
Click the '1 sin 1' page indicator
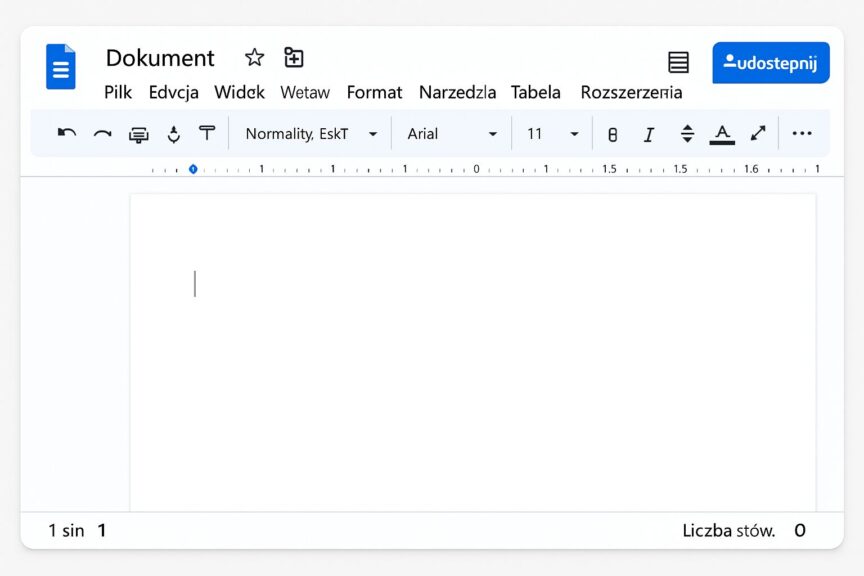pyautogui.click(x=77, y=530)
